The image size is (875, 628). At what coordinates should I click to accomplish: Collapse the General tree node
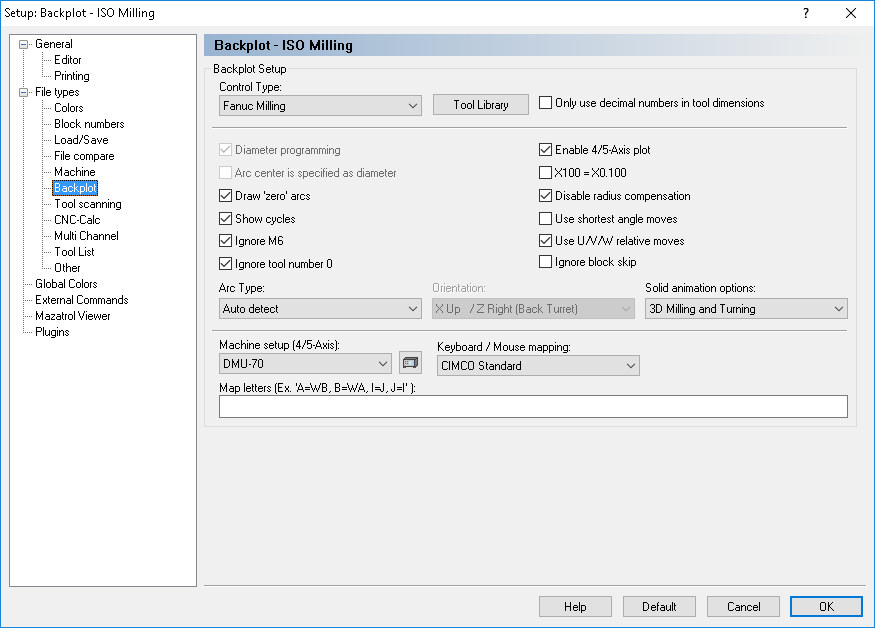pos(23,44)
